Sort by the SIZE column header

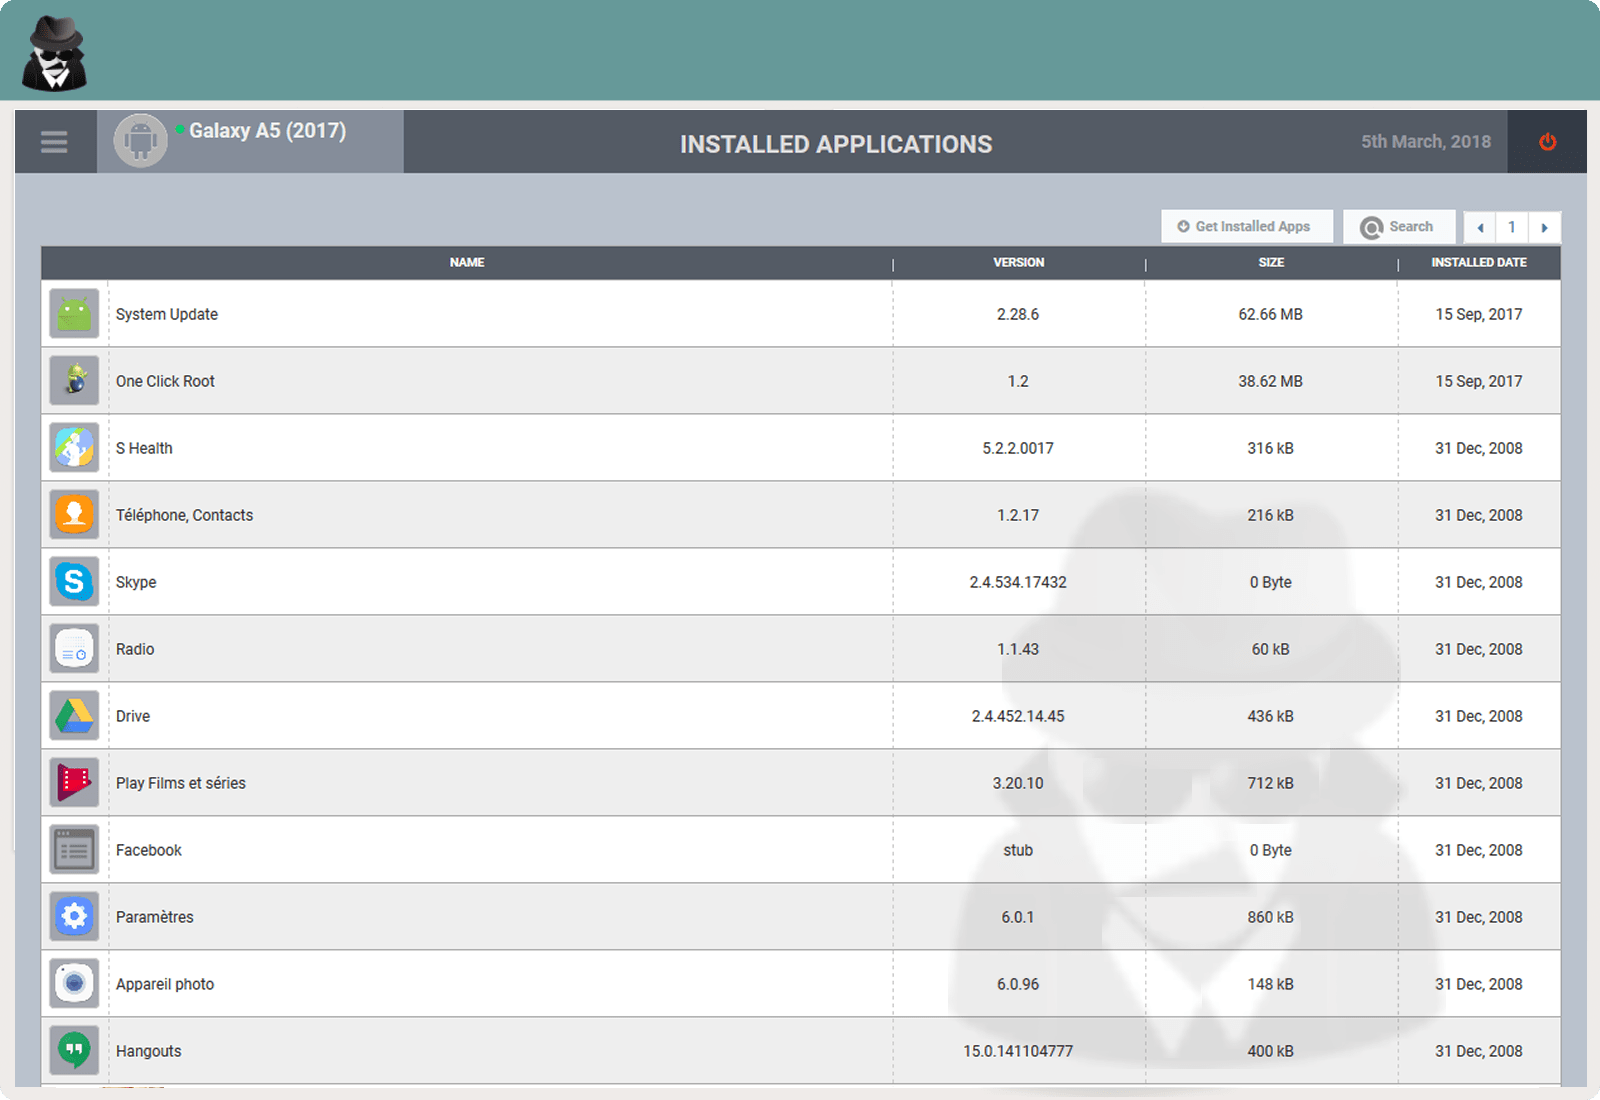[1271, 263]
